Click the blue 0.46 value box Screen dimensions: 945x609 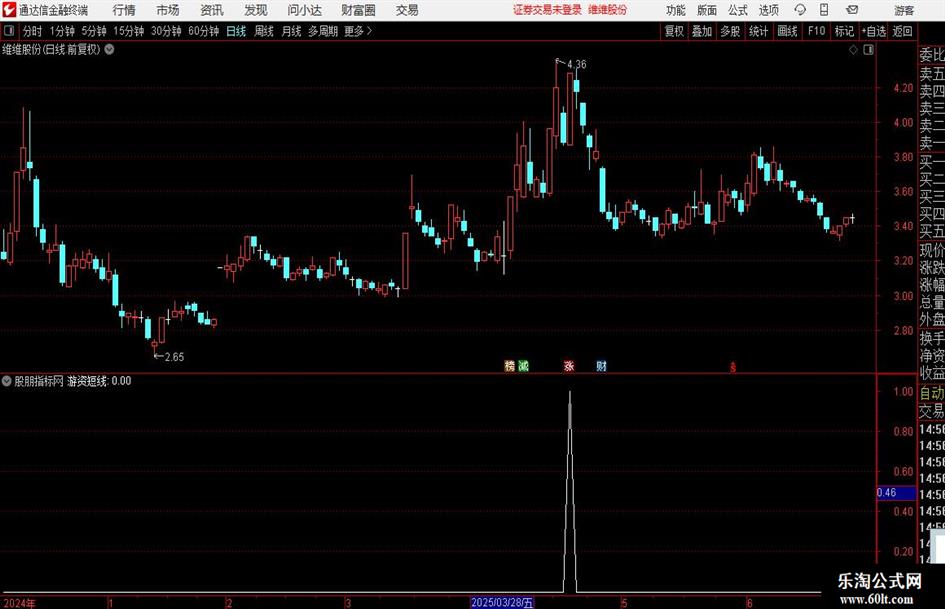(x=896, y=493)
